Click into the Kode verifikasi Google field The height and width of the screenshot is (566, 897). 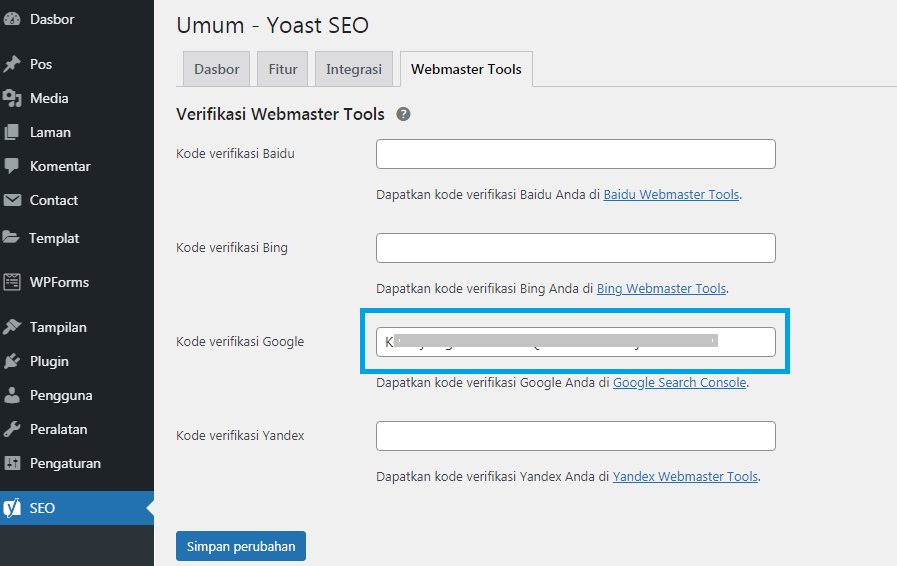[575, 342]
